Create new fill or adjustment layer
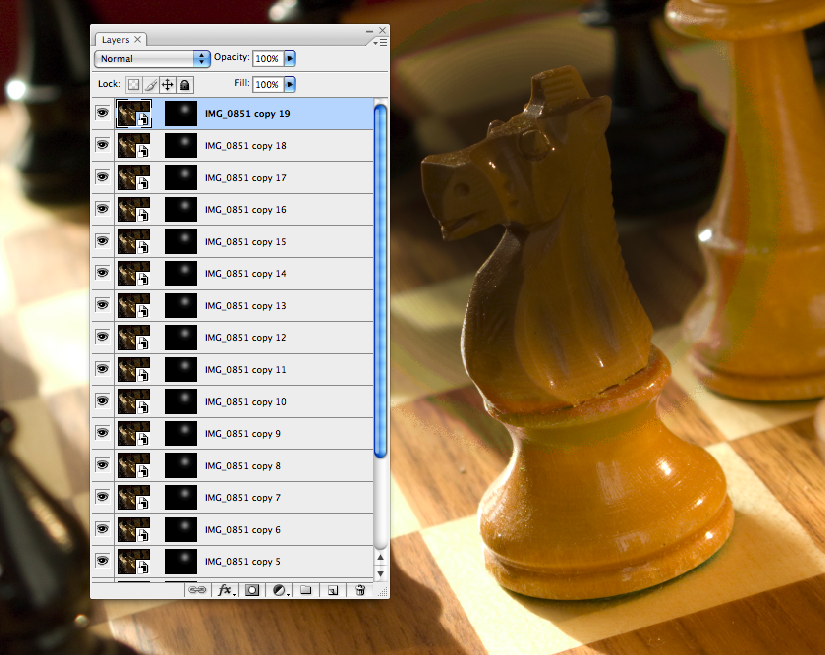Viewport: 825px width, 655px height. pos(280,590)
